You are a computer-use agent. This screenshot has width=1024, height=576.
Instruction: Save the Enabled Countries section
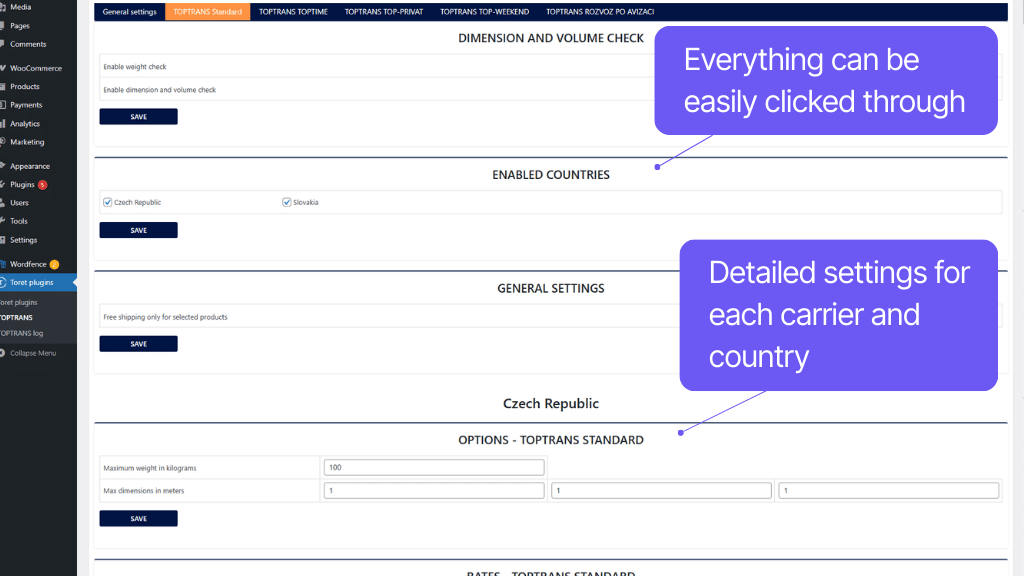click(x=138, y=231)
